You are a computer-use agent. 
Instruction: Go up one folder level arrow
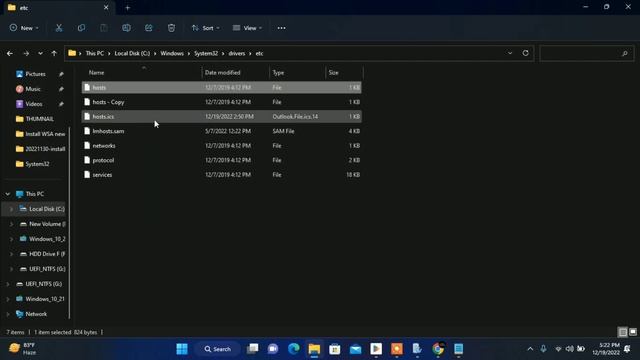coord(54,53)
